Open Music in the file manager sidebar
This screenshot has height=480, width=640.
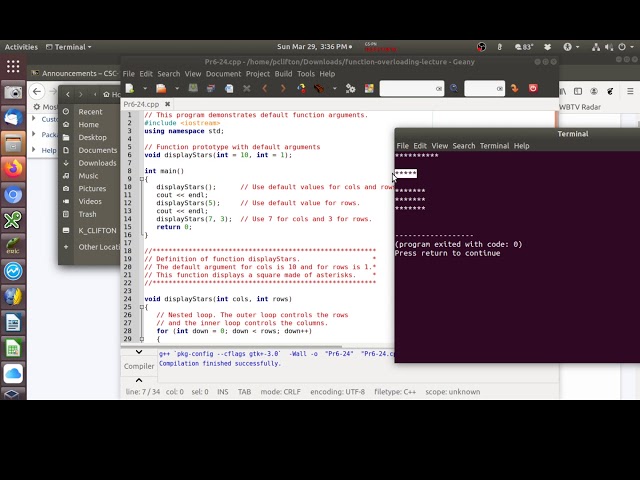(x=88, y=176)
